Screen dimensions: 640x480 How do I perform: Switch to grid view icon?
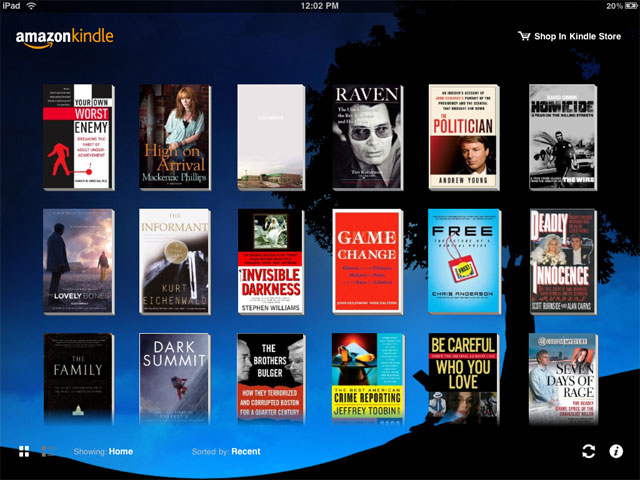(24, 451)
